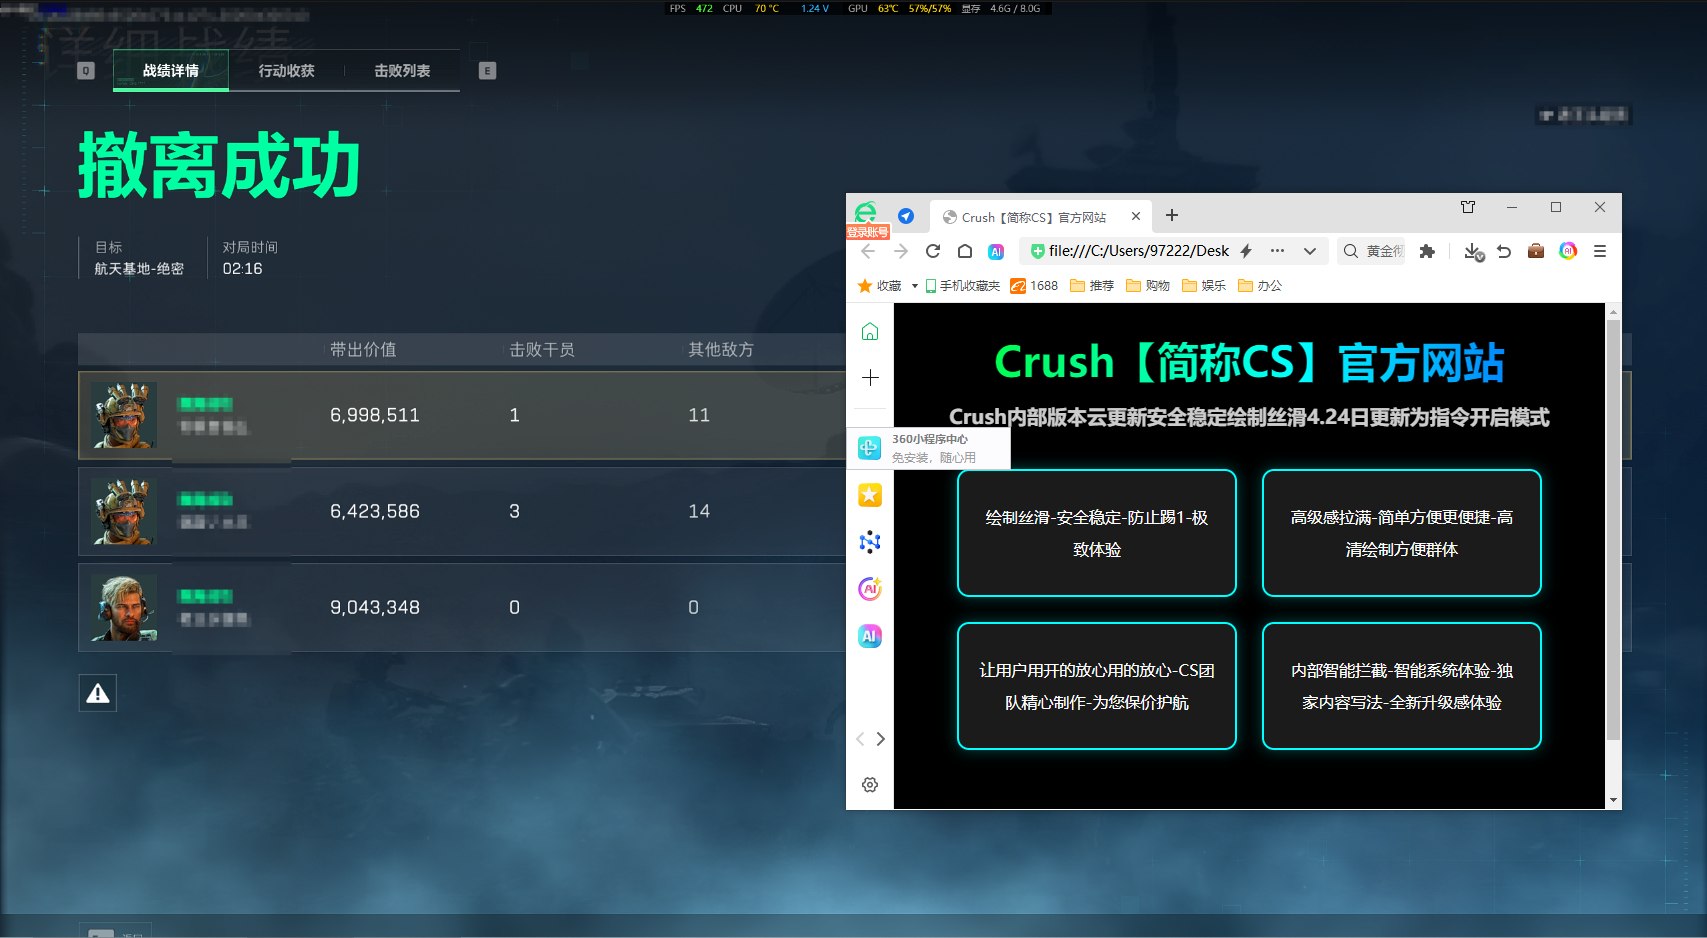Reload the page with the refresh icon

click(933, 251)
